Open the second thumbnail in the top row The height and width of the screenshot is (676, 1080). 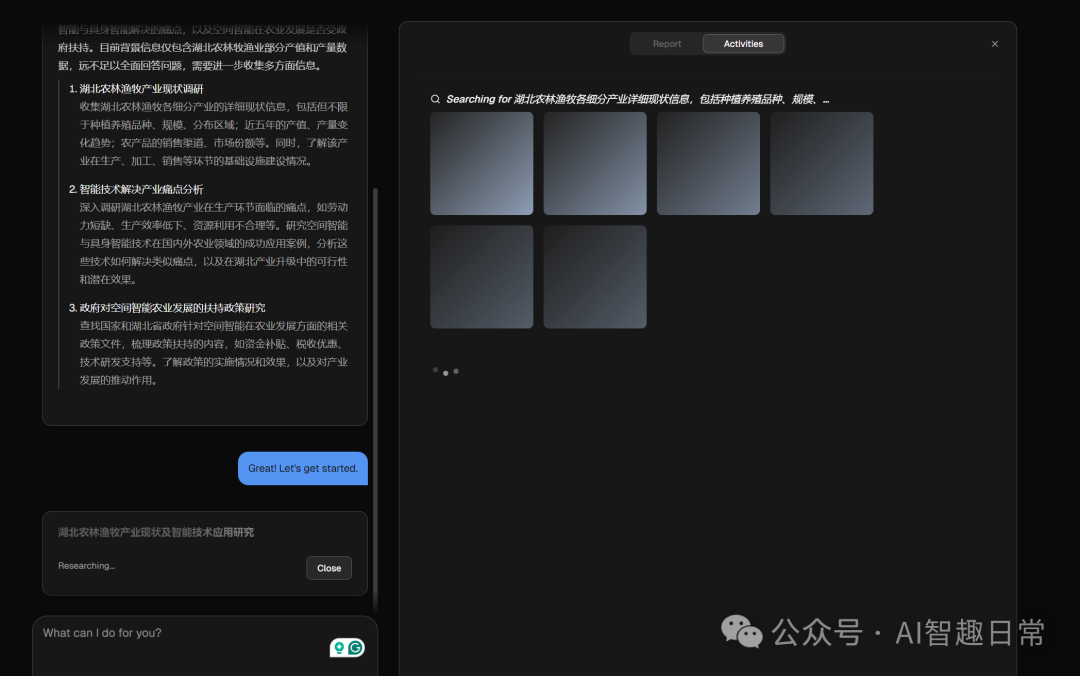click(x=594, y=162)
